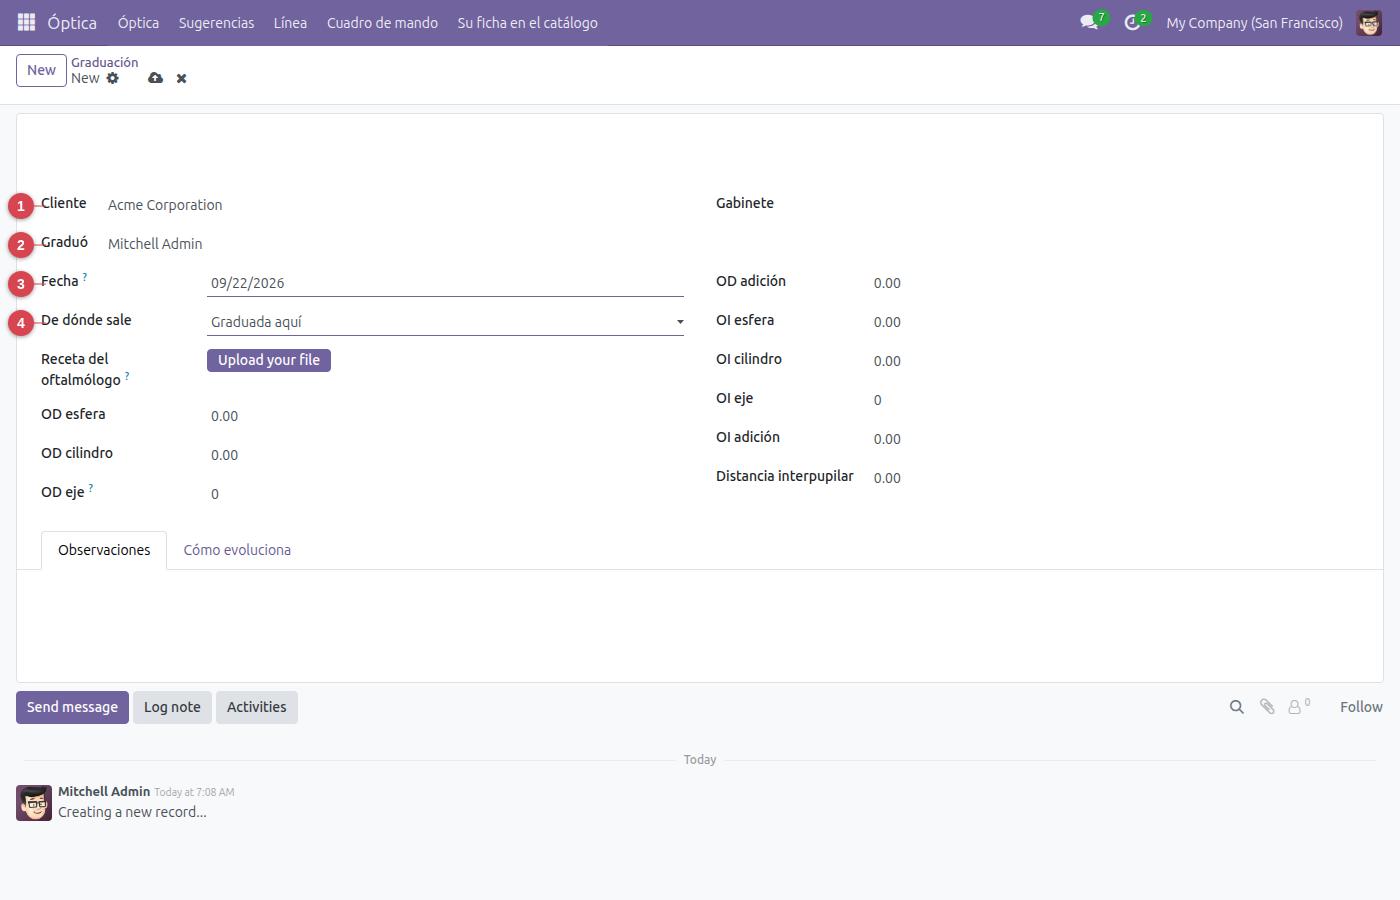Viewport: 1400px width, 900px height.
Task: Edit the Distancia interpupilar value
Action: (1114, 478)
